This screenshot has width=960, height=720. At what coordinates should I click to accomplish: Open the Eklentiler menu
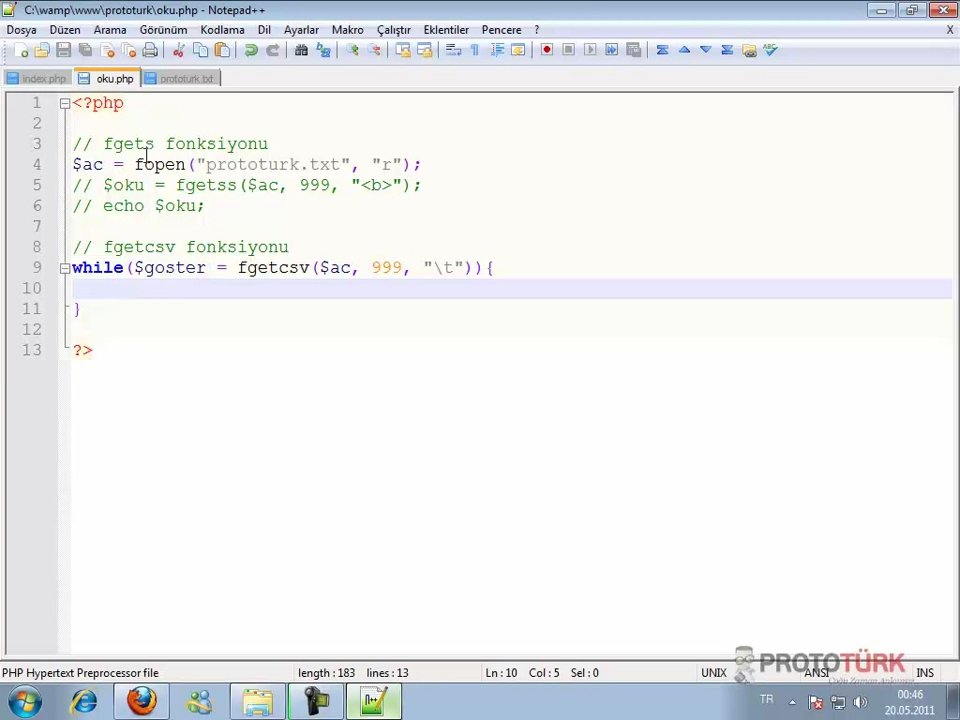pos(446,30)
